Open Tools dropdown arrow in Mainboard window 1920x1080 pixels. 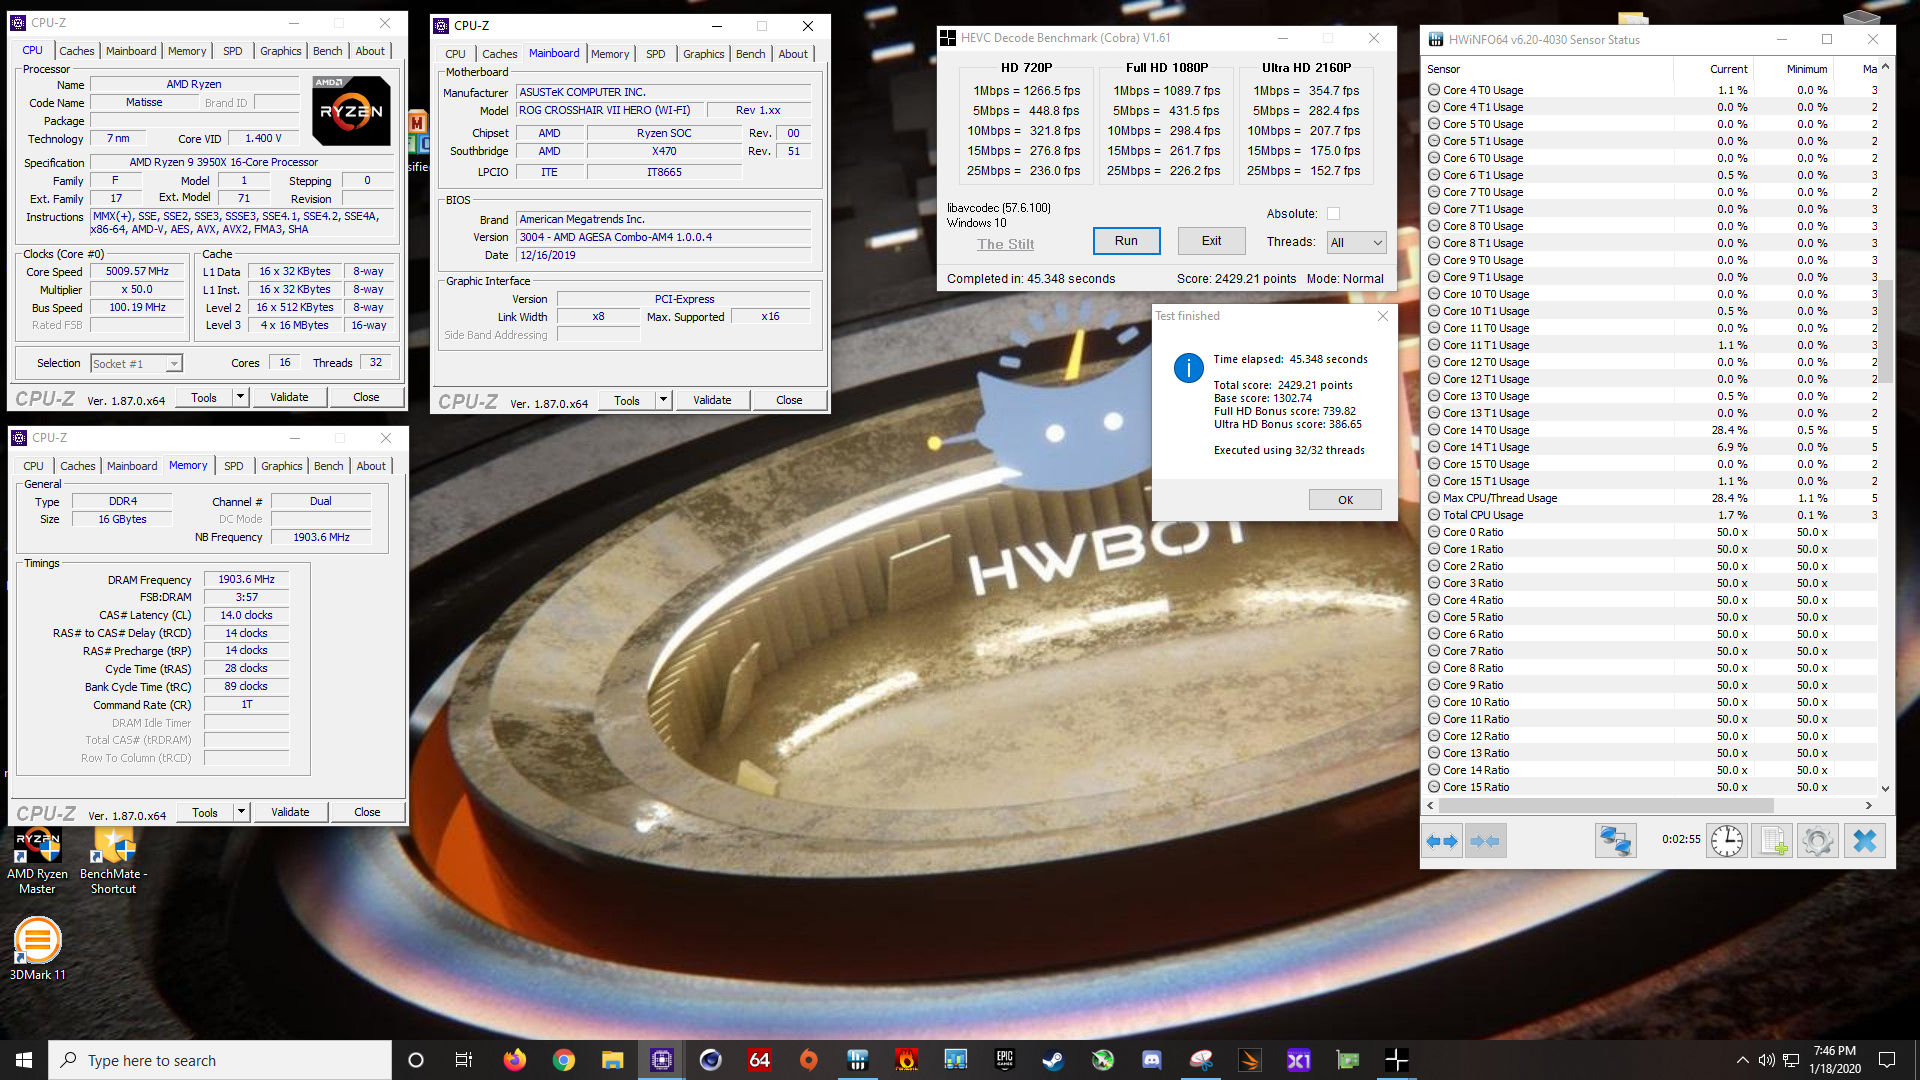click(x=663, y=400)
